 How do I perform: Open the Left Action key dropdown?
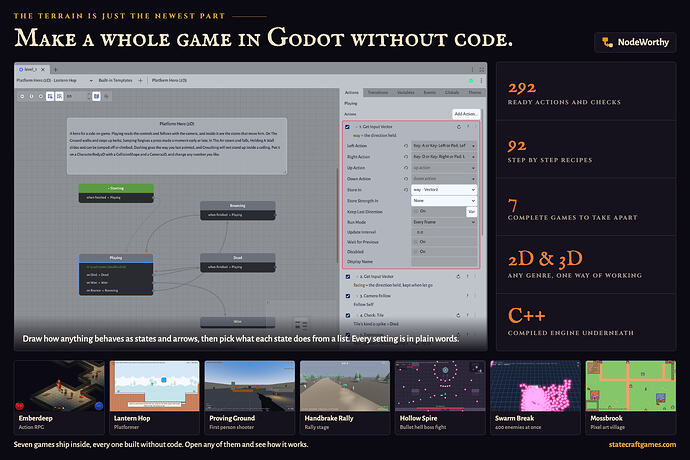(x=444, y=146)
